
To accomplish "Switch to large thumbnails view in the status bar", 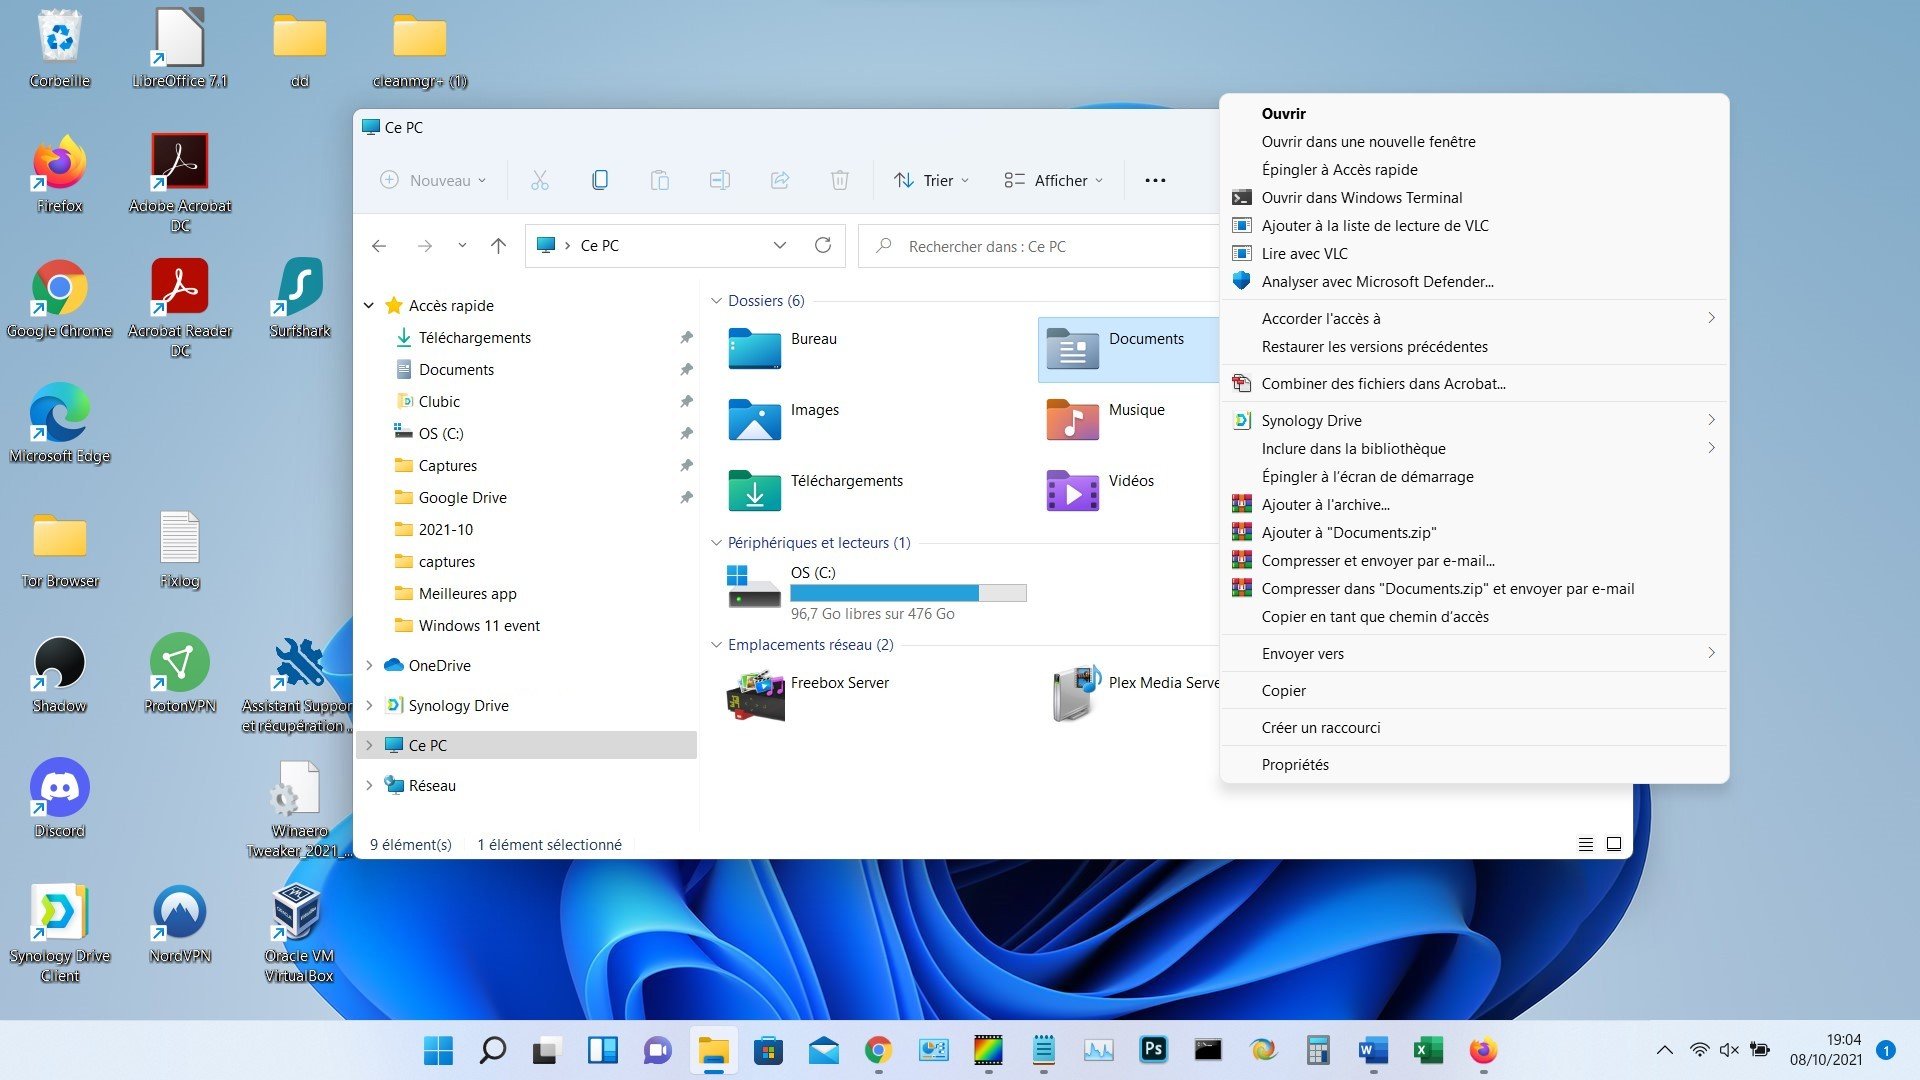I will [1613, 844].
